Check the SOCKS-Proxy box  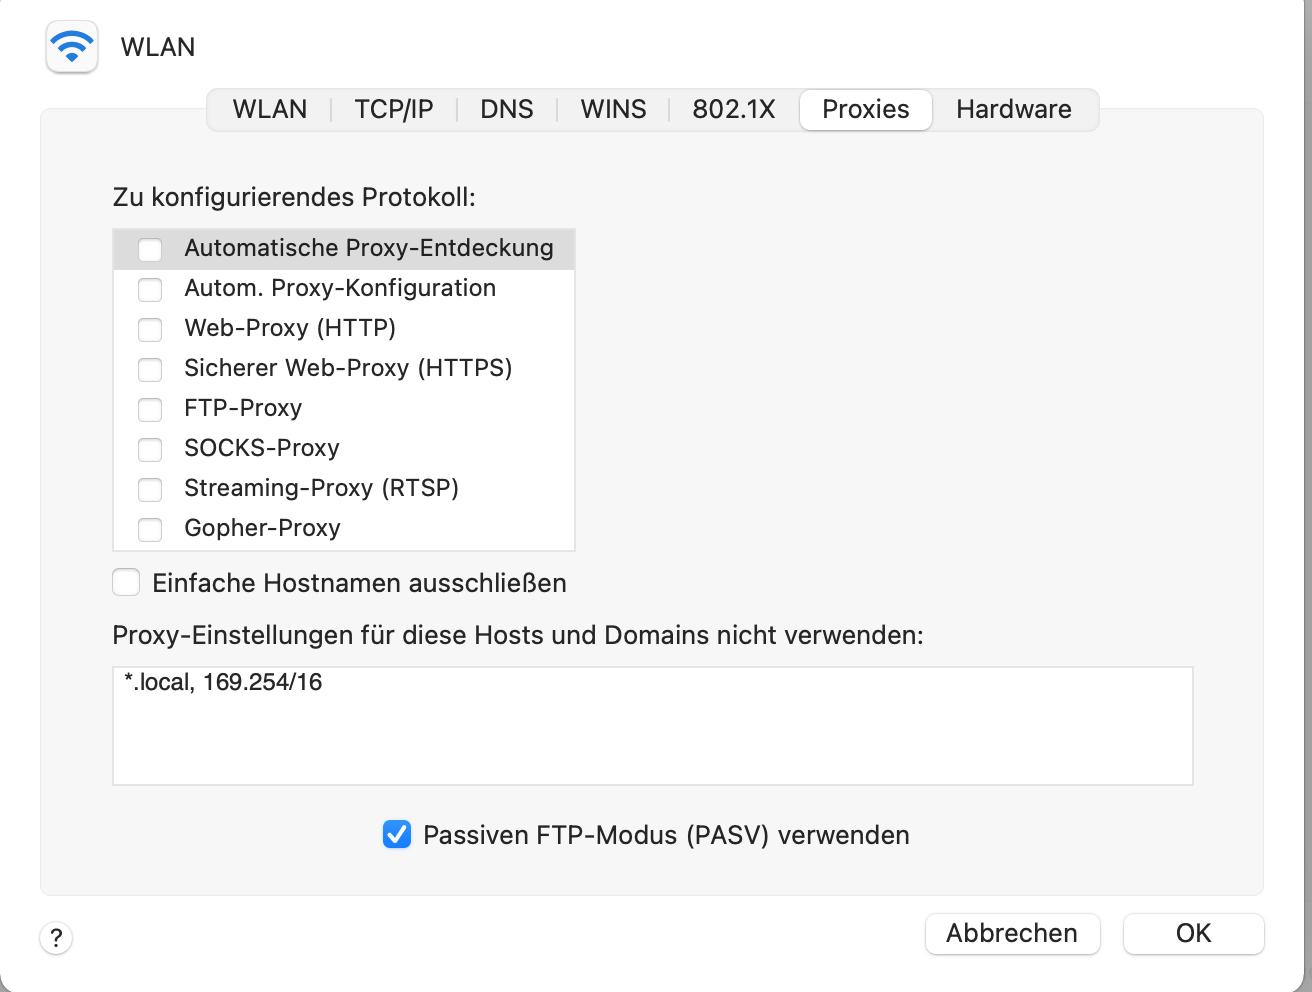(150, 449)
